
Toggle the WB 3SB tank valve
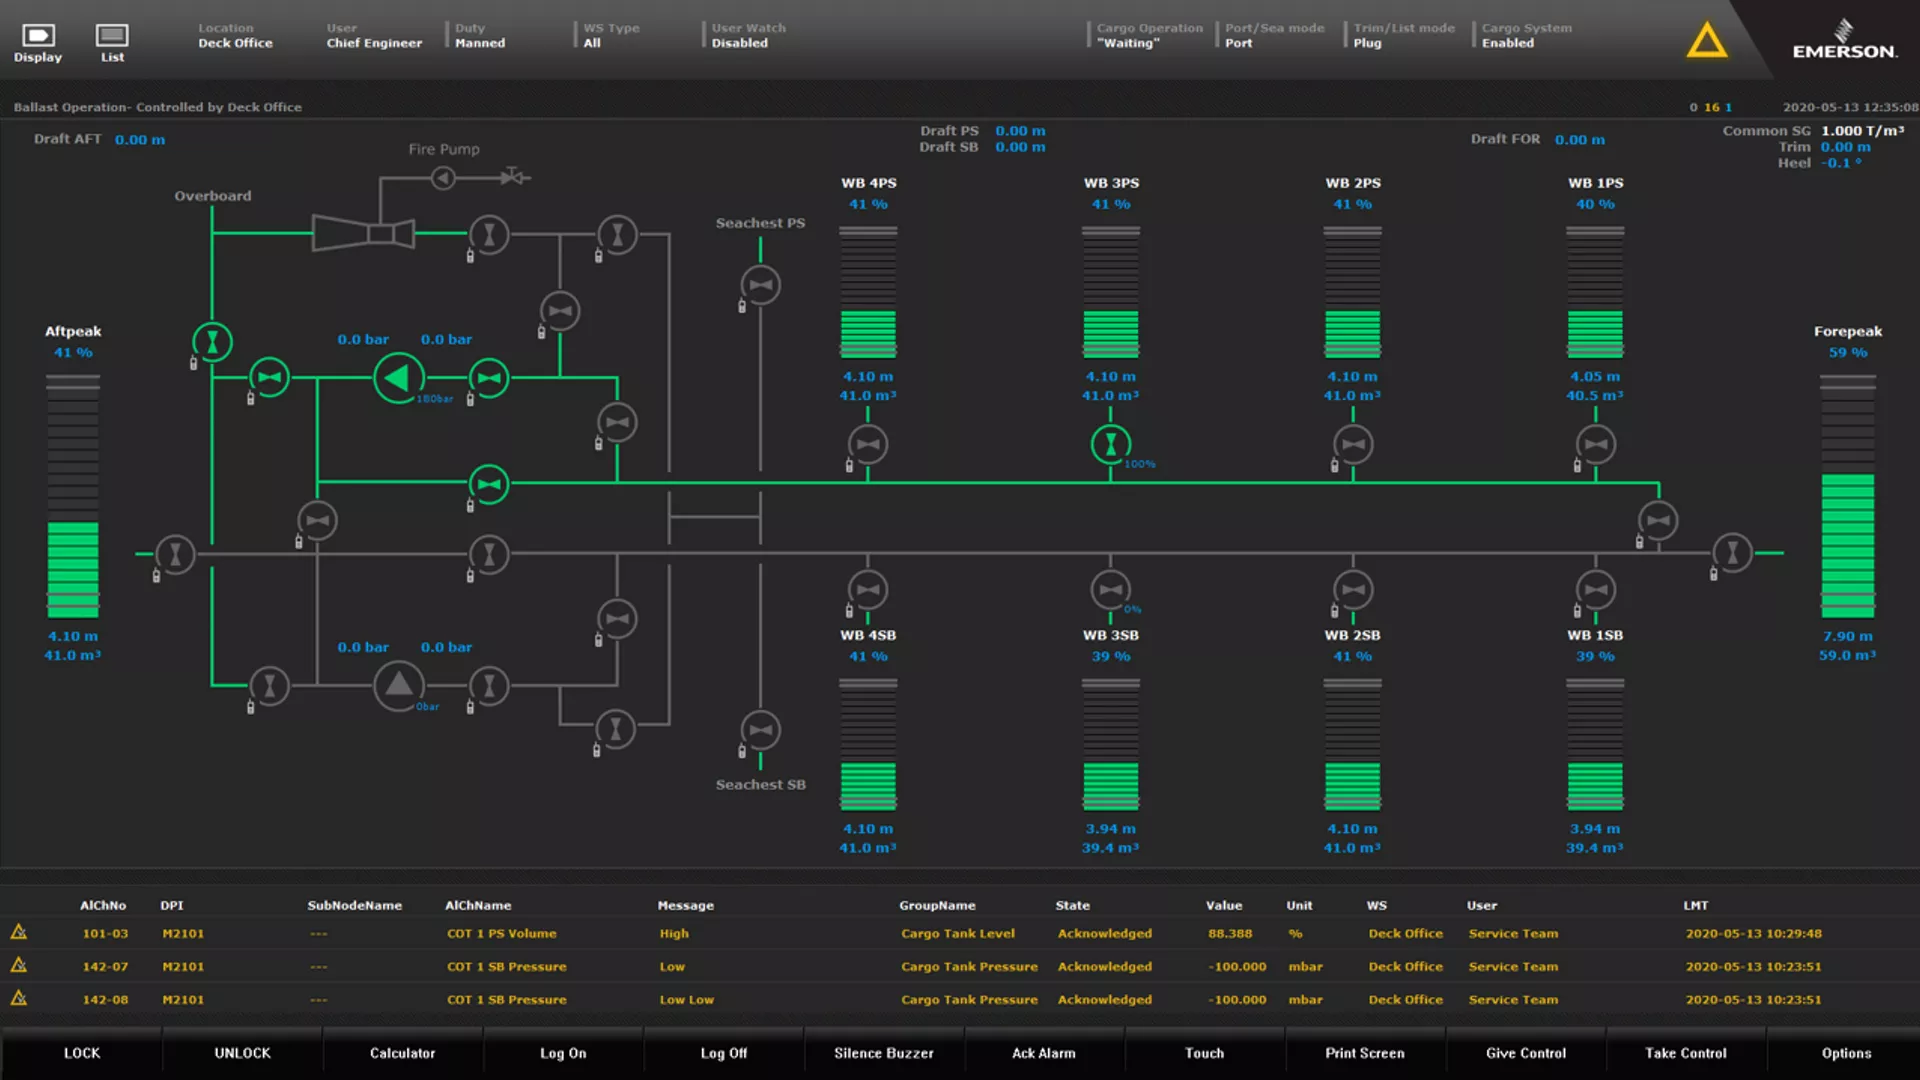tap(1110, 590)
